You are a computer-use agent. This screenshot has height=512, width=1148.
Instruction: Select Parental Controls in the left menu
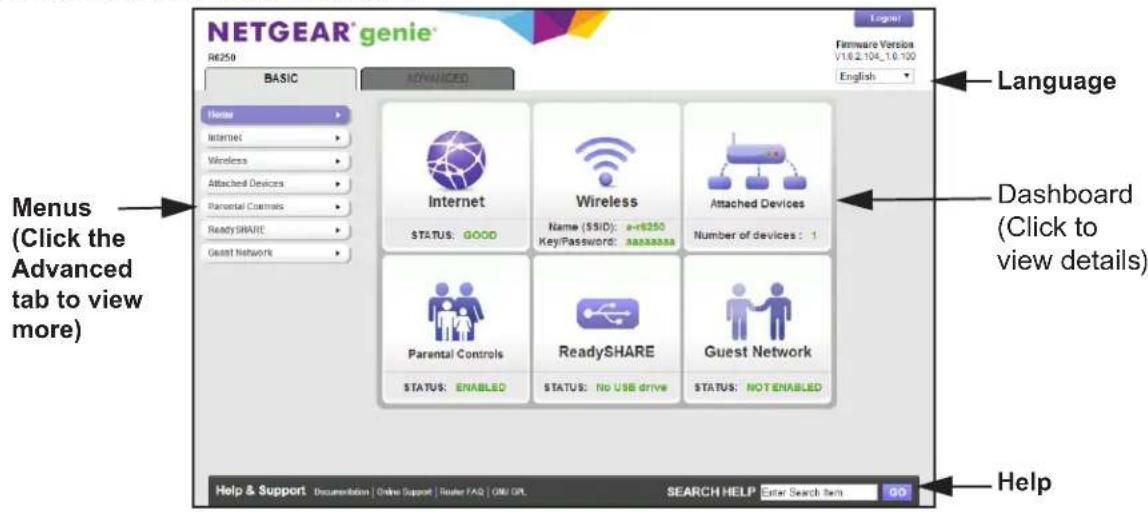pos(275,207)
